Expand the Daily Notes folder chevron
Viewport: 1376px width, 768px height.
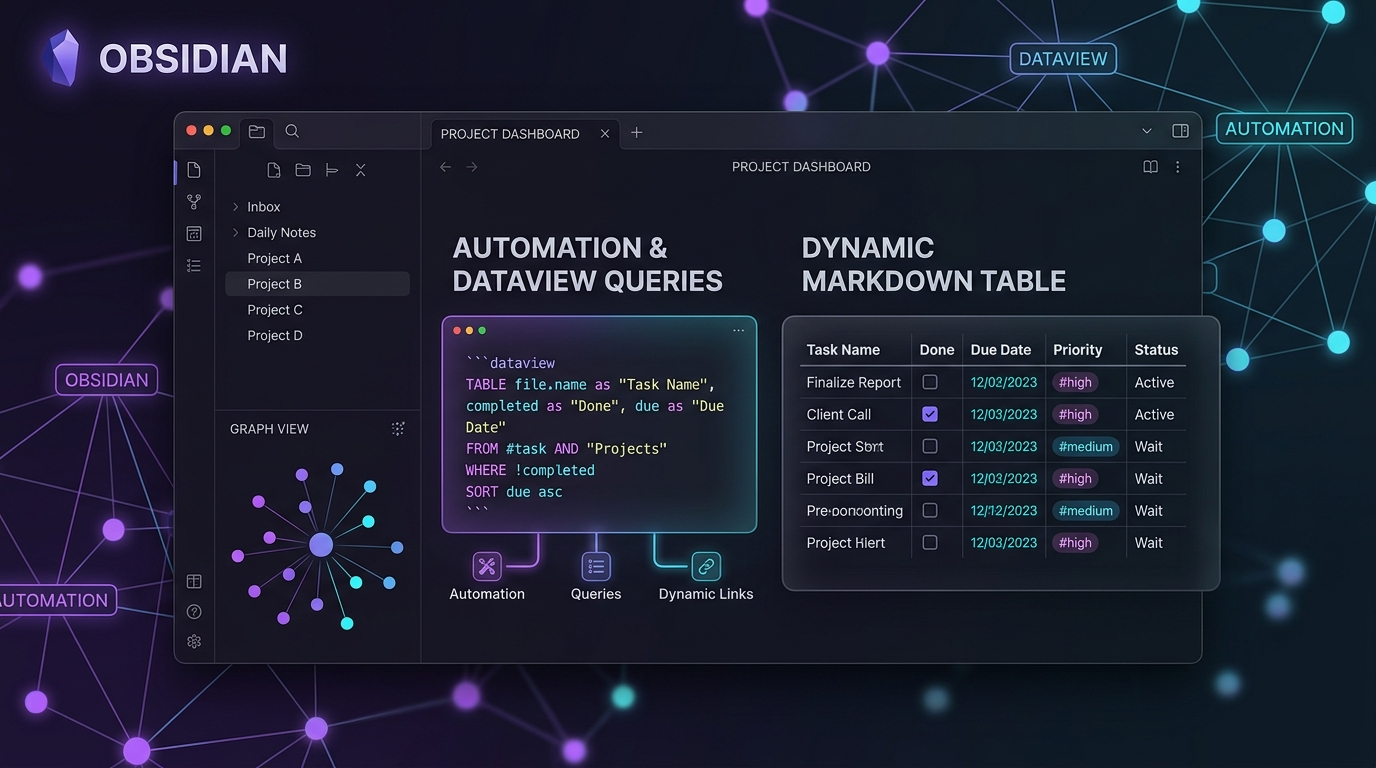(x=236, y=233)
